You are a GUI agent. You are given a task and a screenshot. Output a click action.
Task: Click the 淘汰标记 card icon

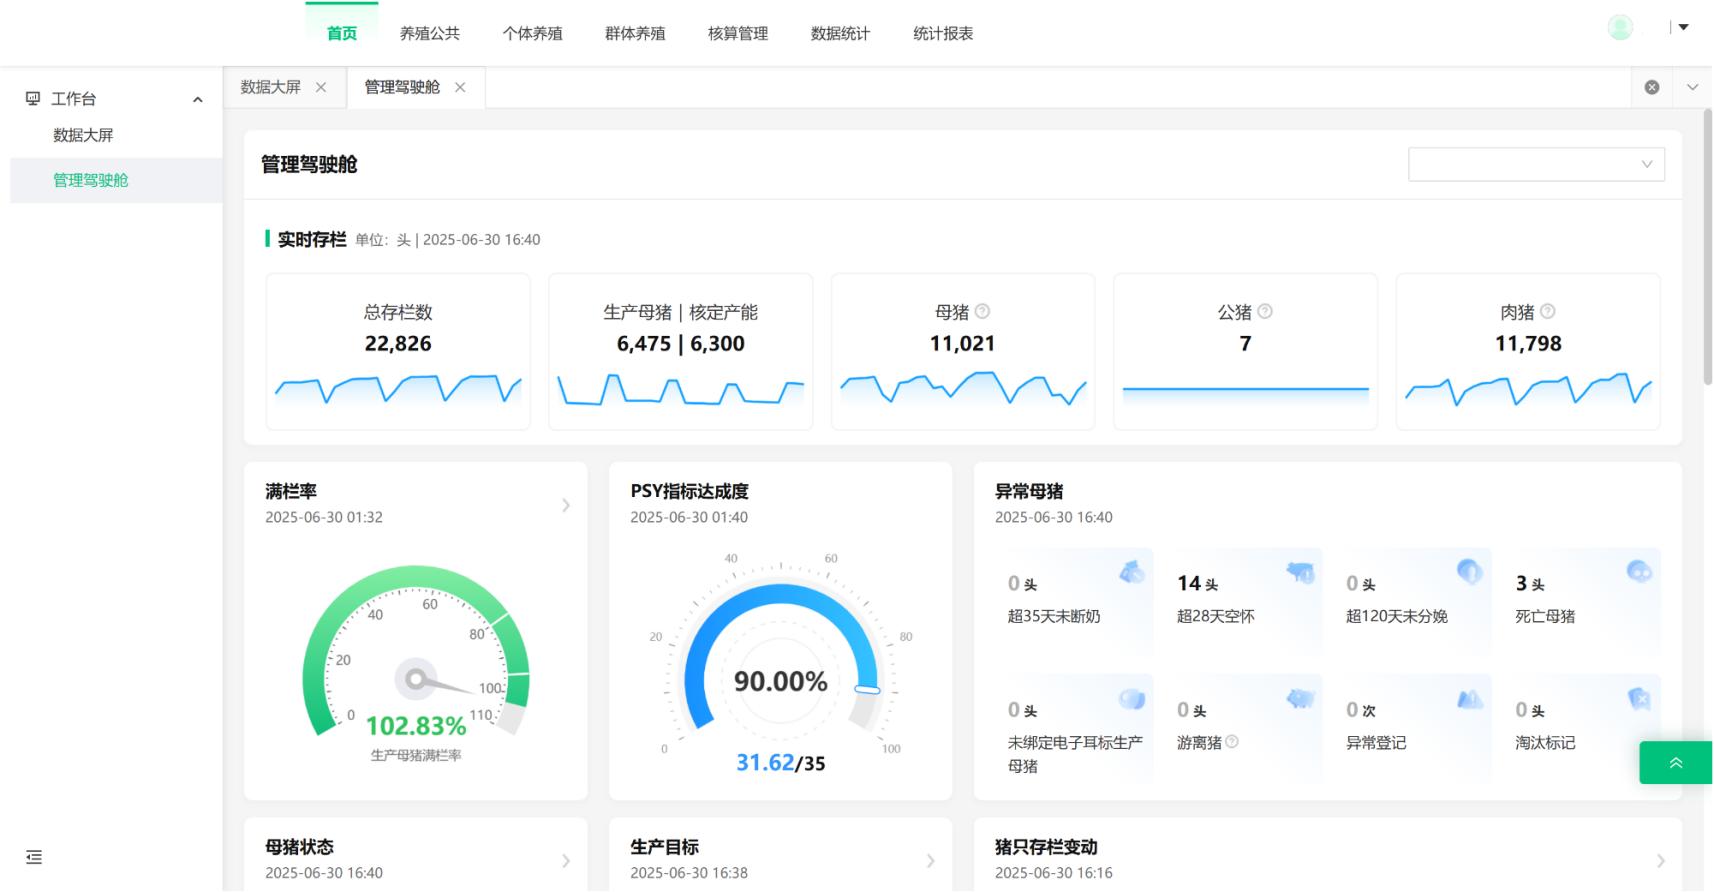pos(1639,699)
